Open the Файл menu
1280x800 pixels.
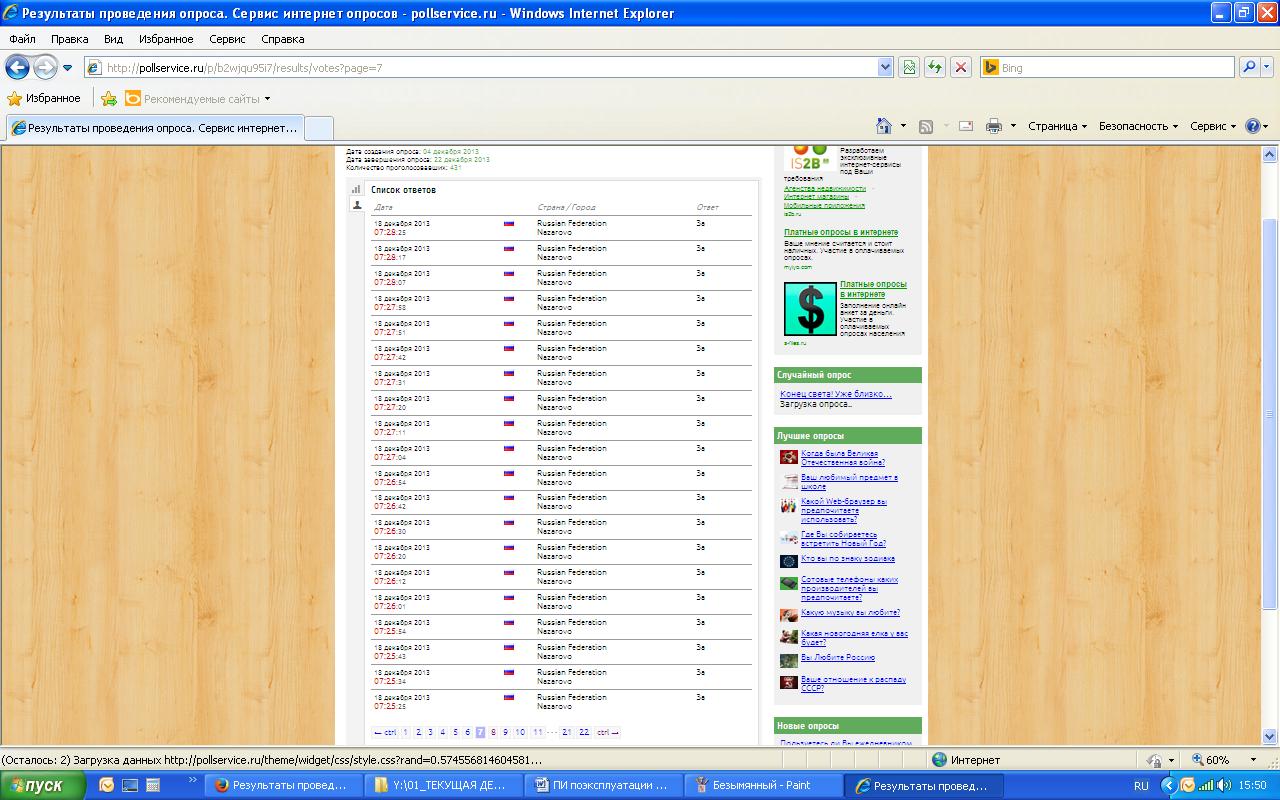tap(22, 39)
